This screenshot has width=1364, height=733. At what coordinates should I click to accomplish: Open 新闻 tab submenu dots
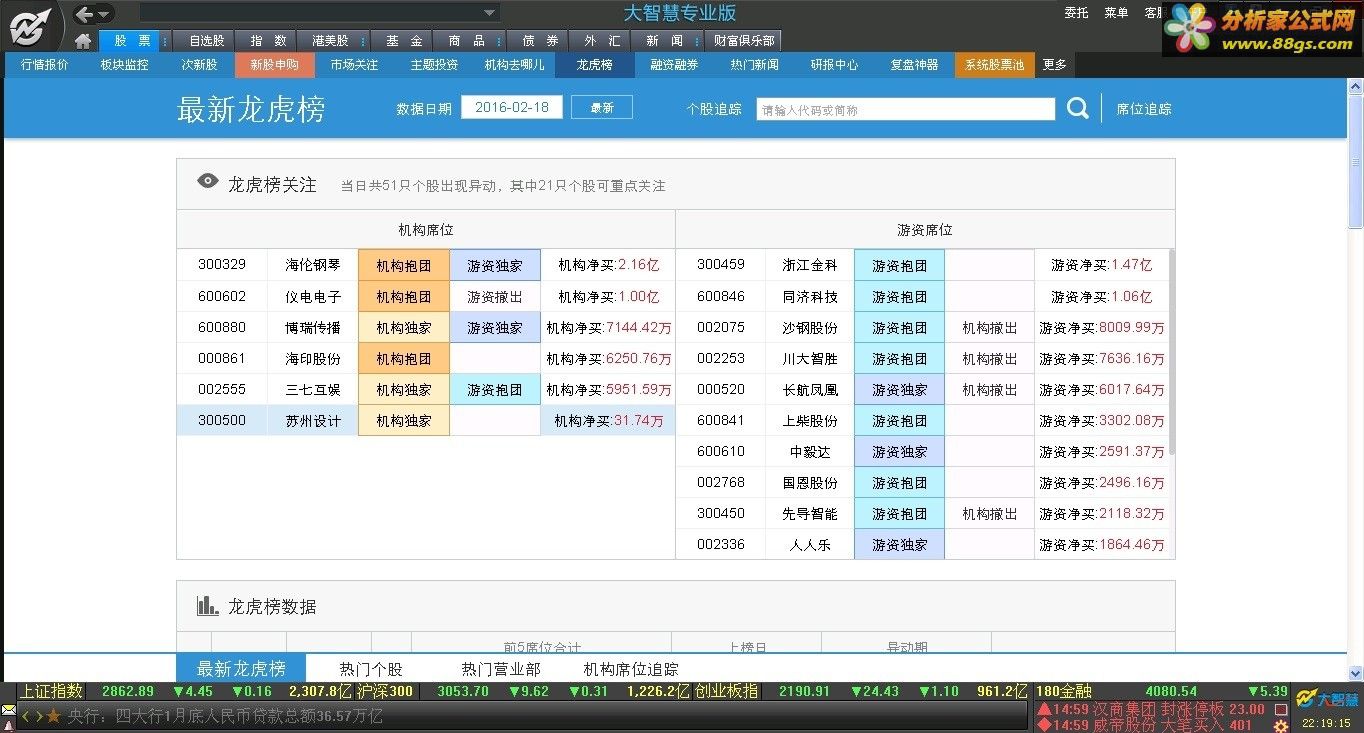click(x=696, y=41)
